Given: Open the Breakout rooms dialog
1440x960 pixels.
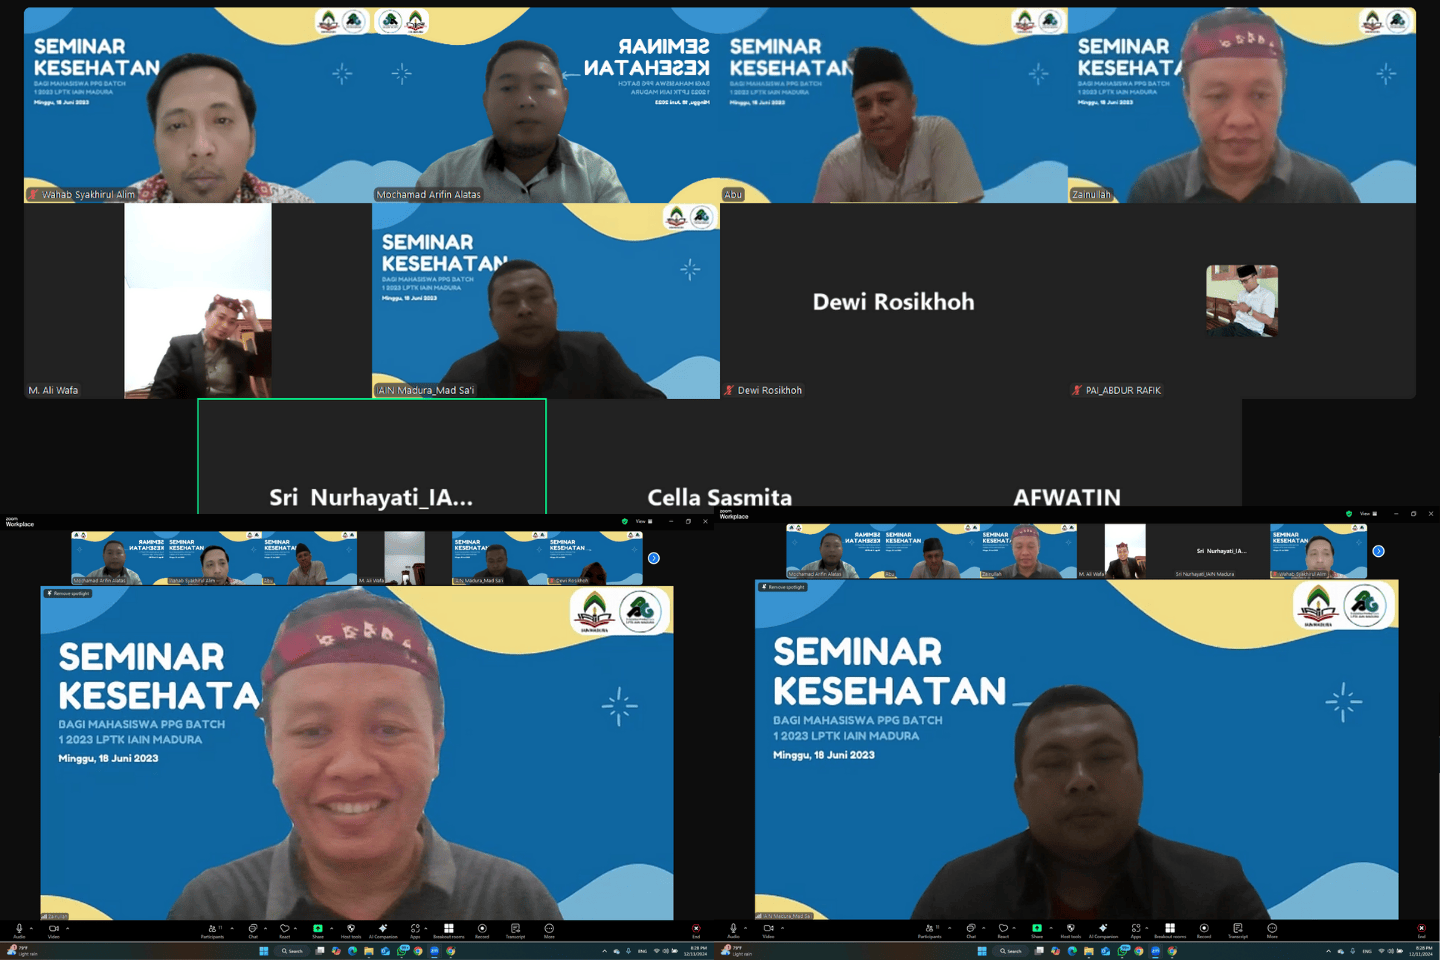Looking at the screenshot, I should pyautogui.click(x=447, y=928).
